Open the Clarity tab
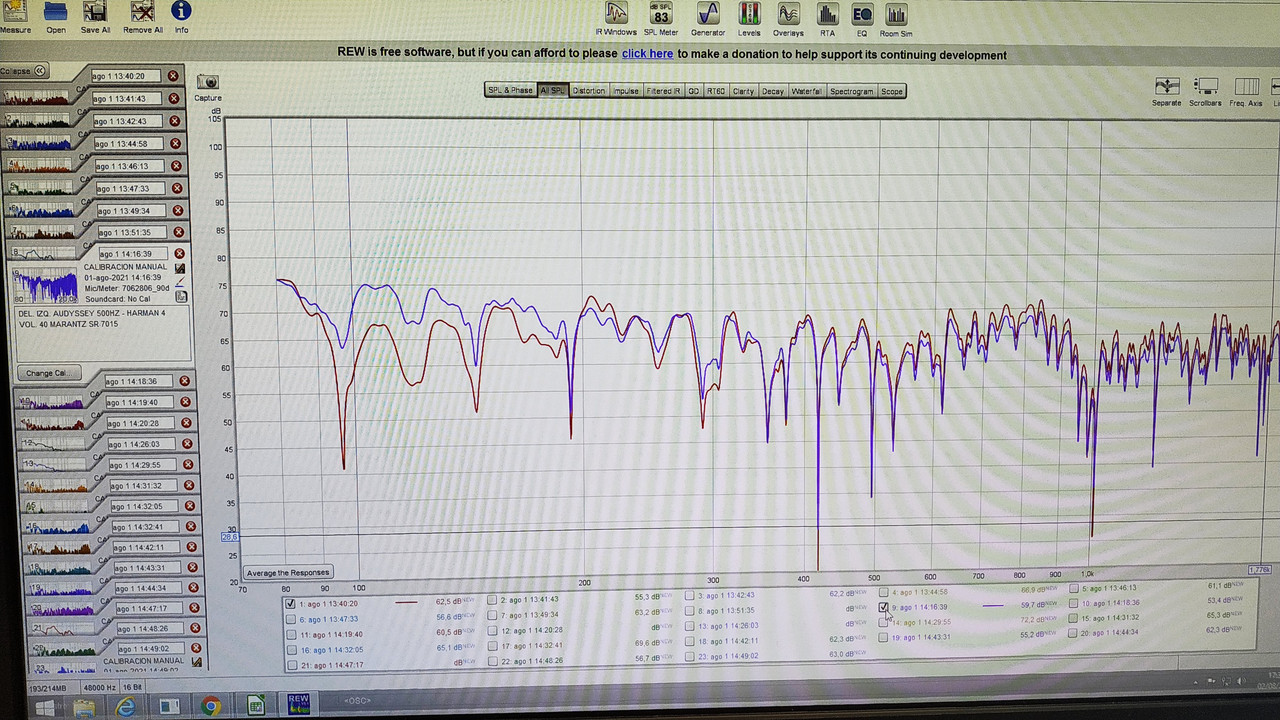The image size is (1280, 720). click(743, 91)
